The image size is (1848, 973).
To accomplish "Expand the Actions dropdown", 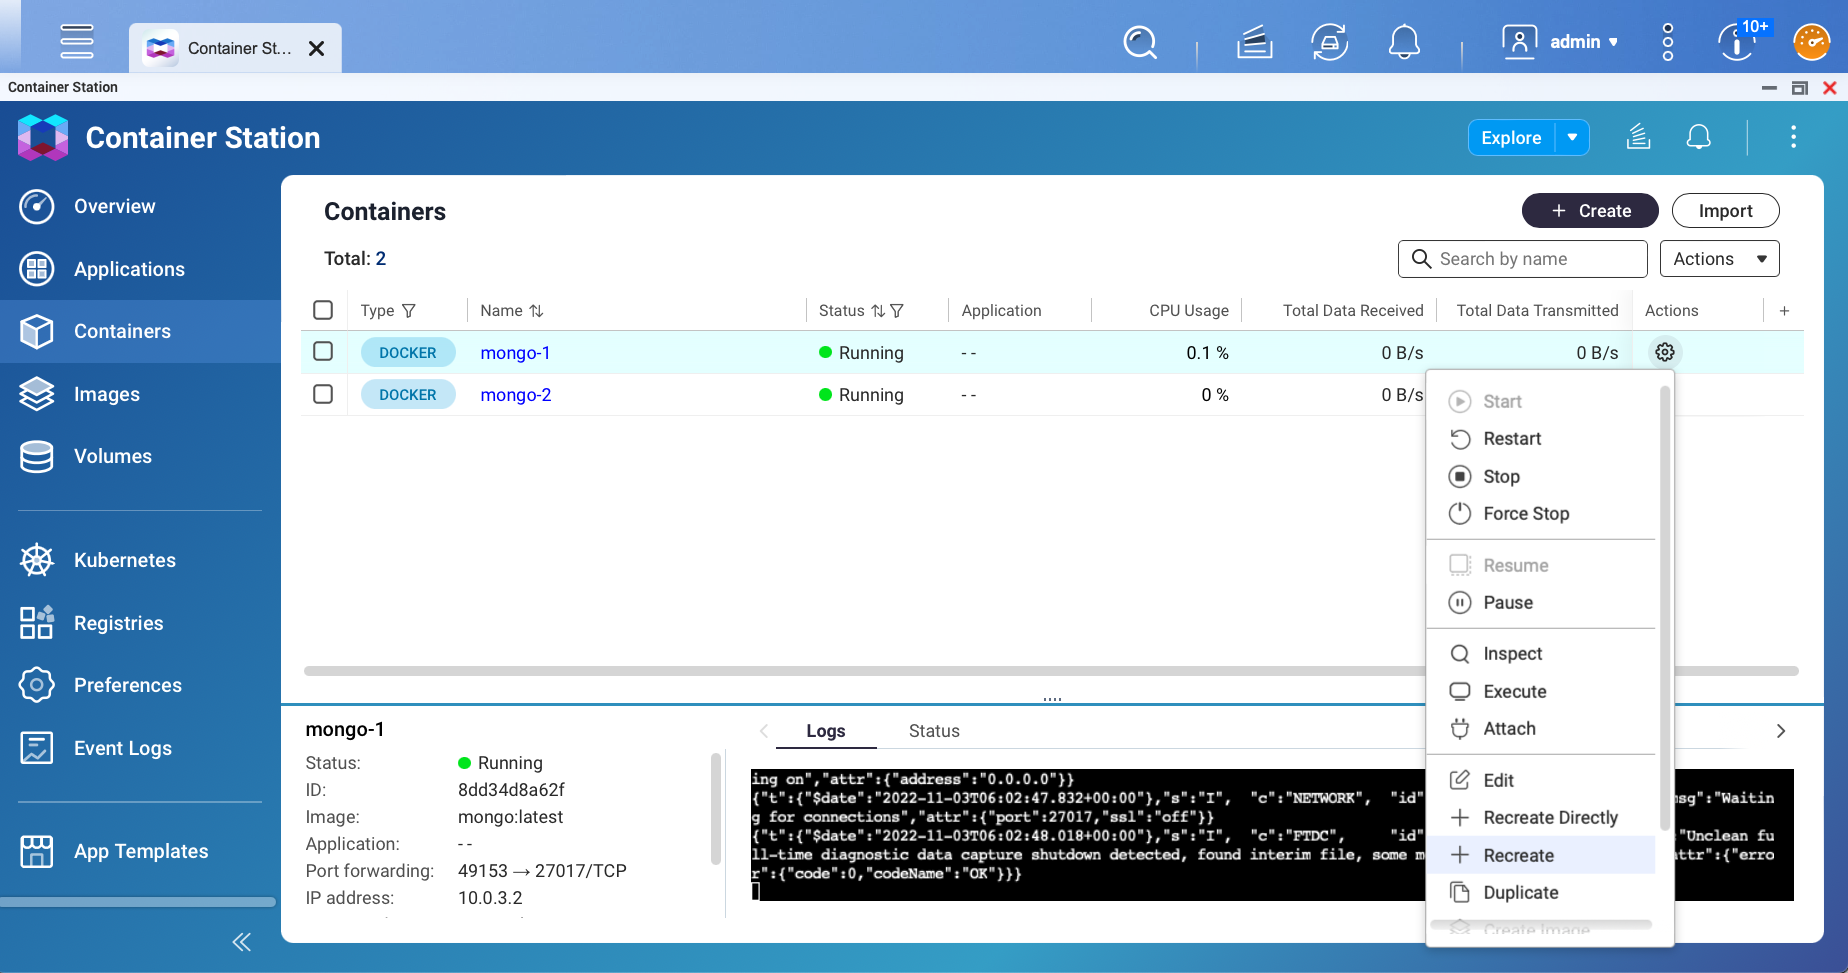I will click(x=1719, y=259).
